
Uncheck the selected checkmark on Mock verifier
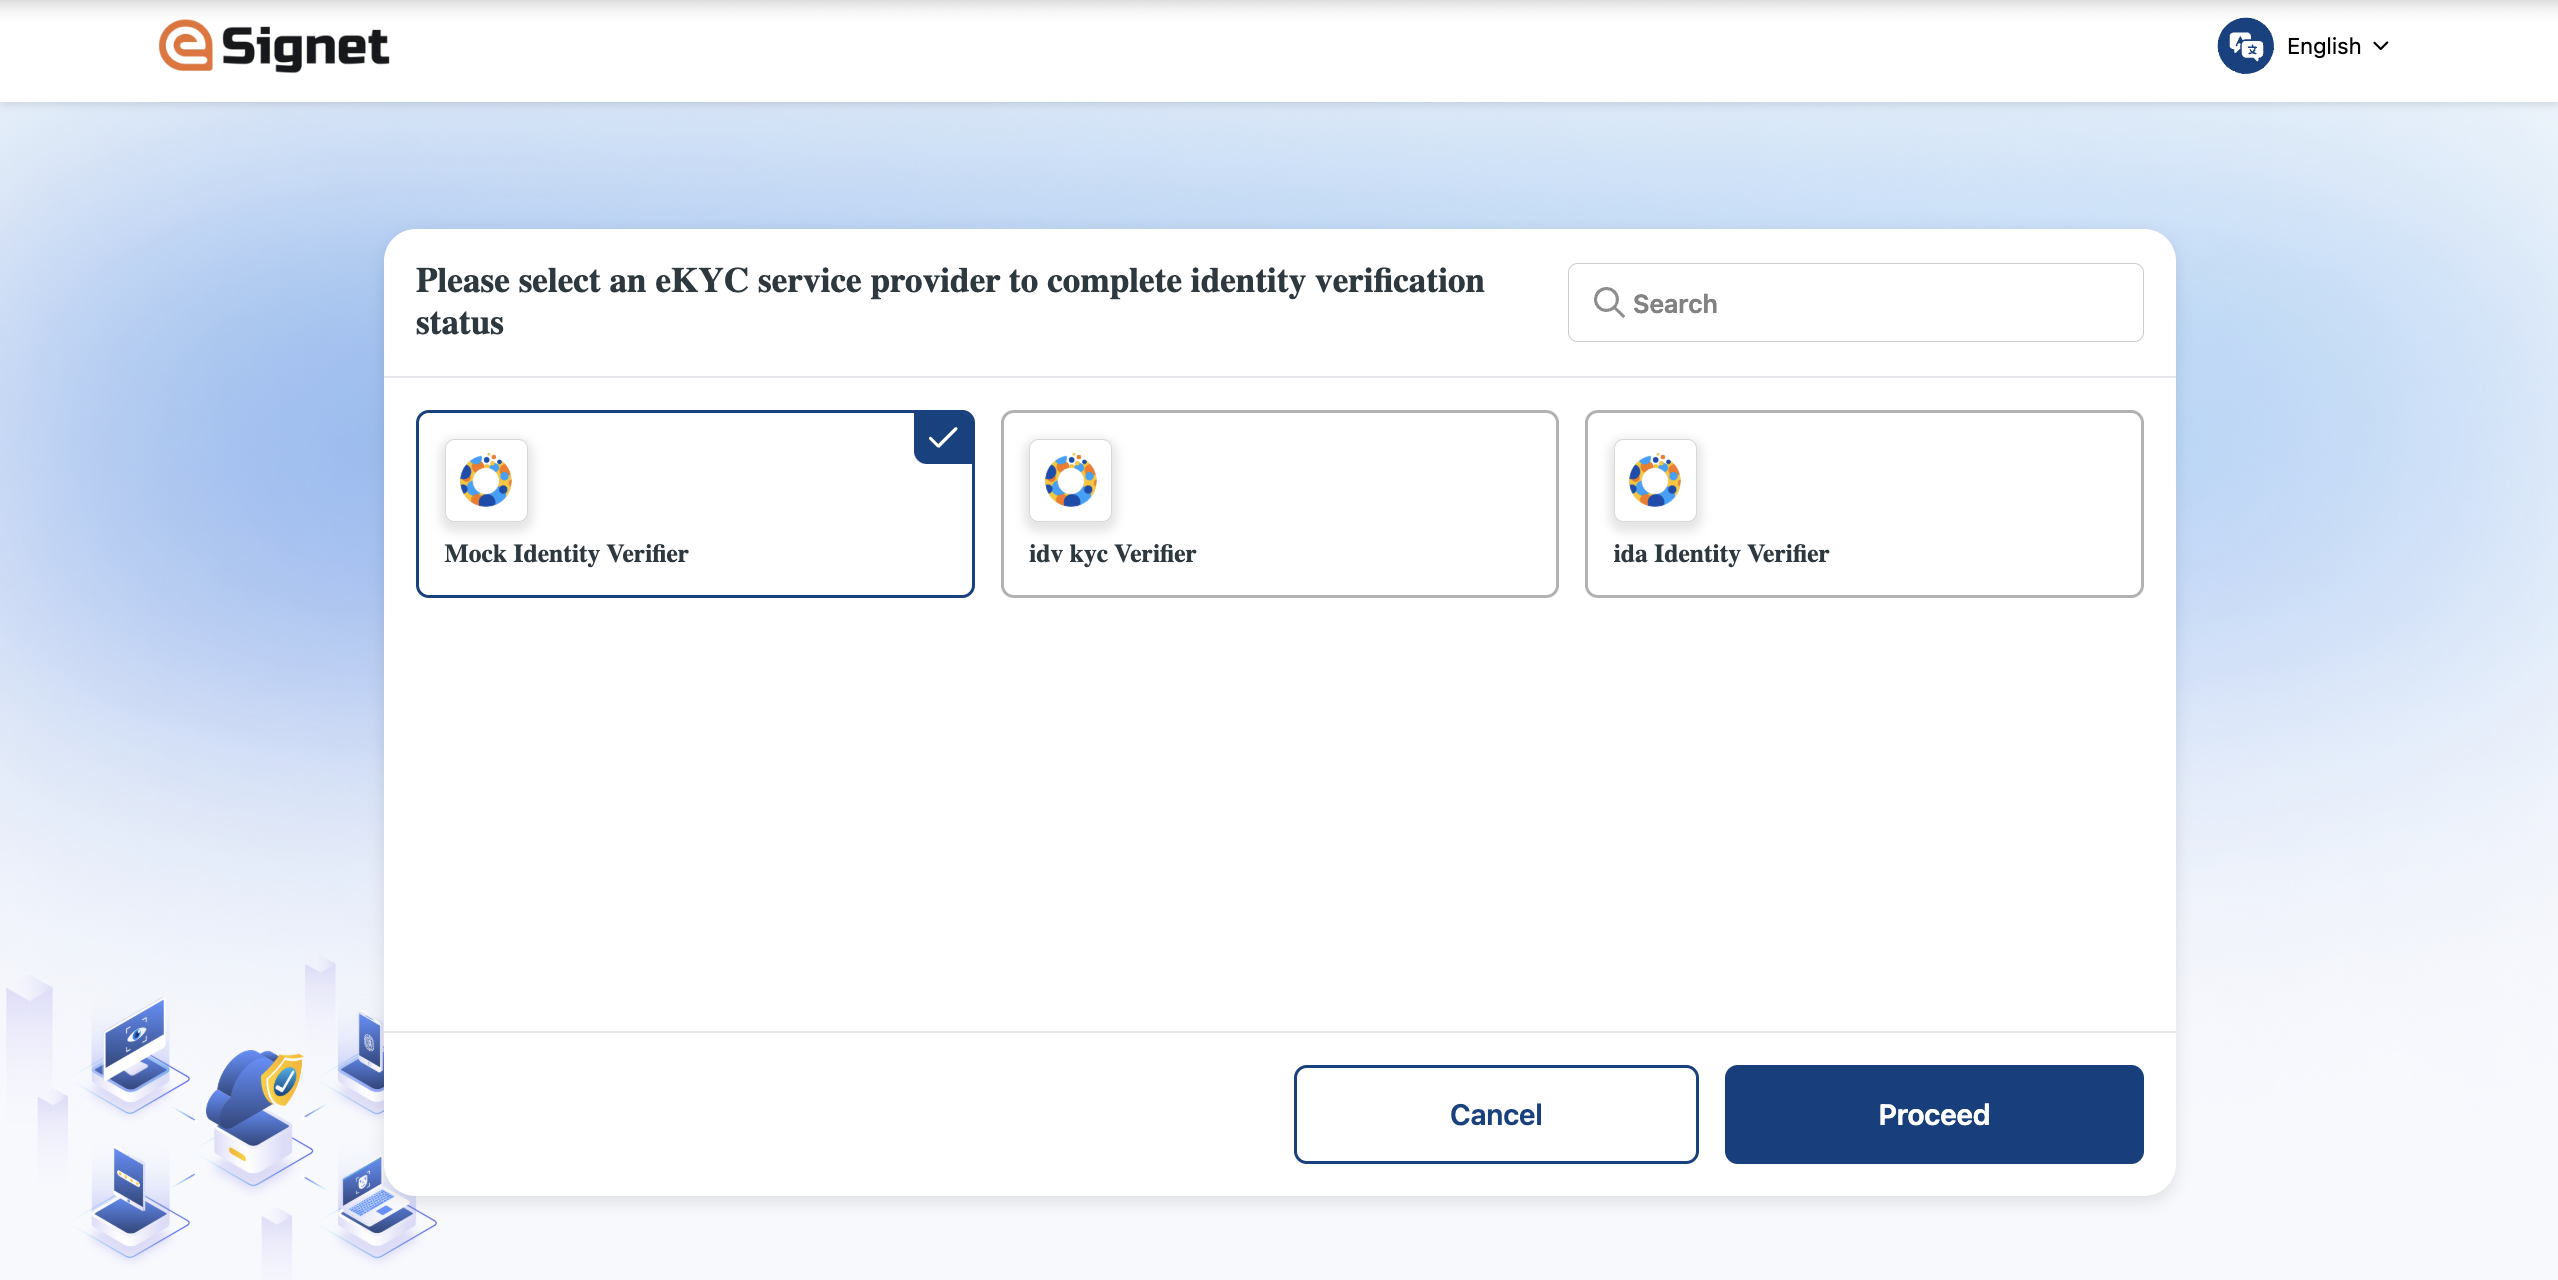pyautogui.click(x=943, y=437)
